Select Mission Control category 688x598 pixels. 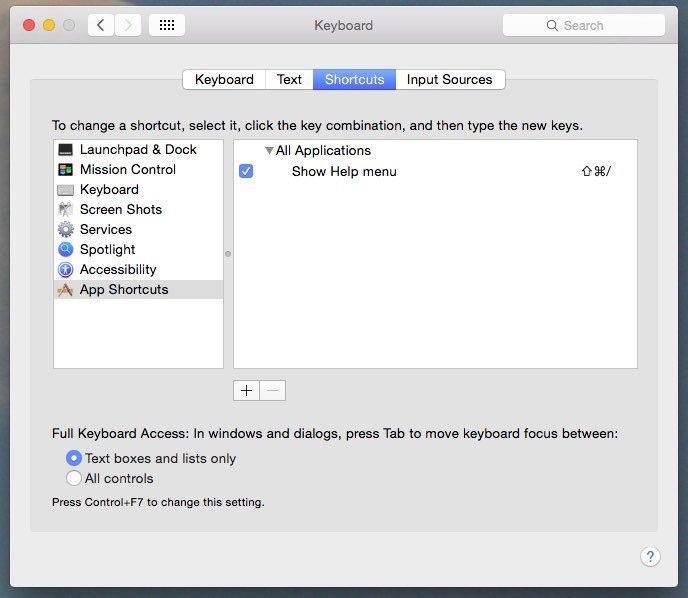pos(138,169)
